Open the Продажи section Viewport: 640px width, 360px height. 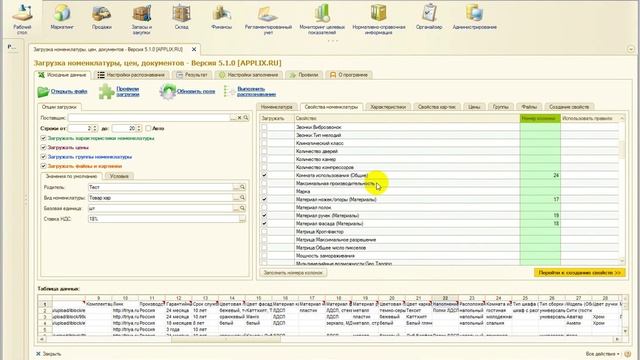[x=102, y=18]
